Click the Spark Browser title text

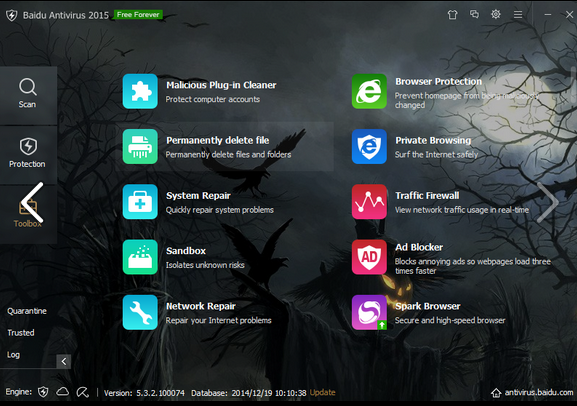[428, 306]
